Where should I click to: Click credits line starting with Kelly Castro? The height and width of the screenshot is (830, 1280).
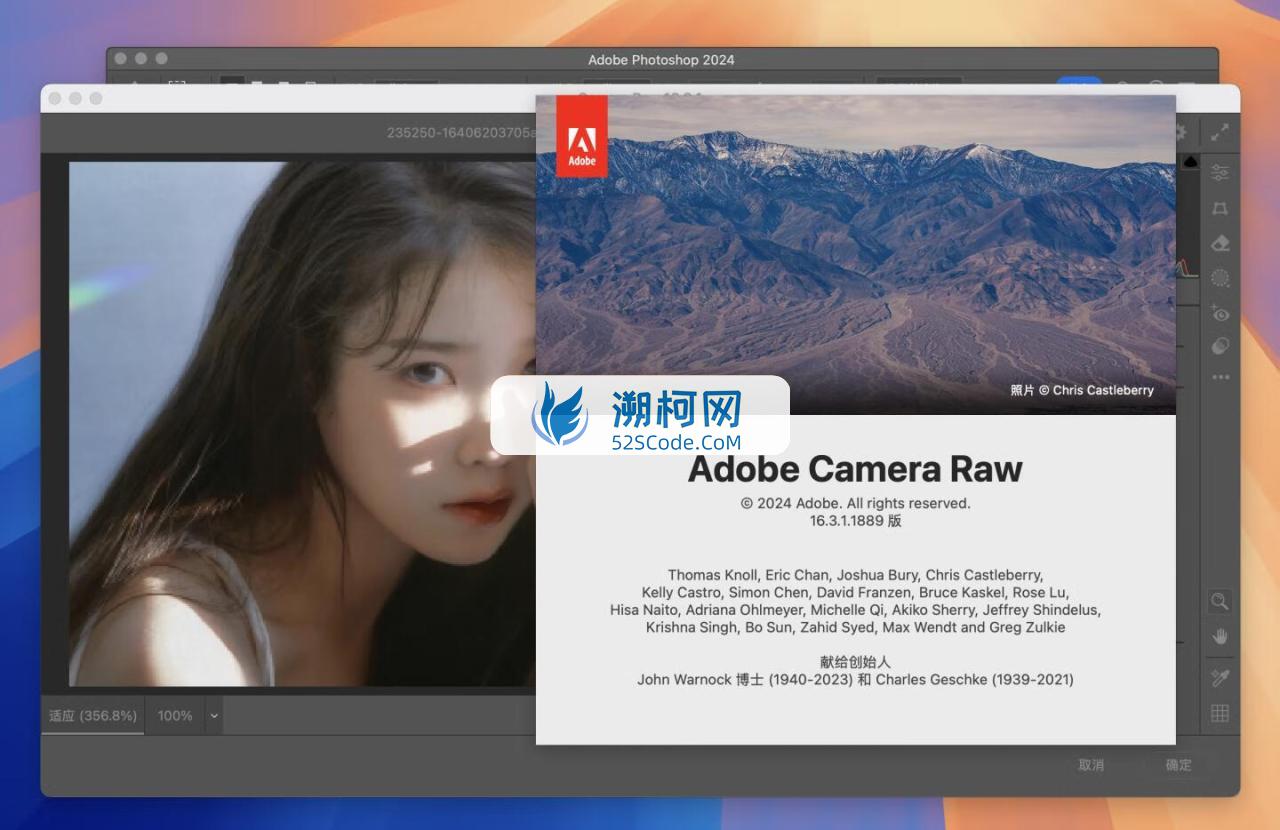tap(855, 592)
